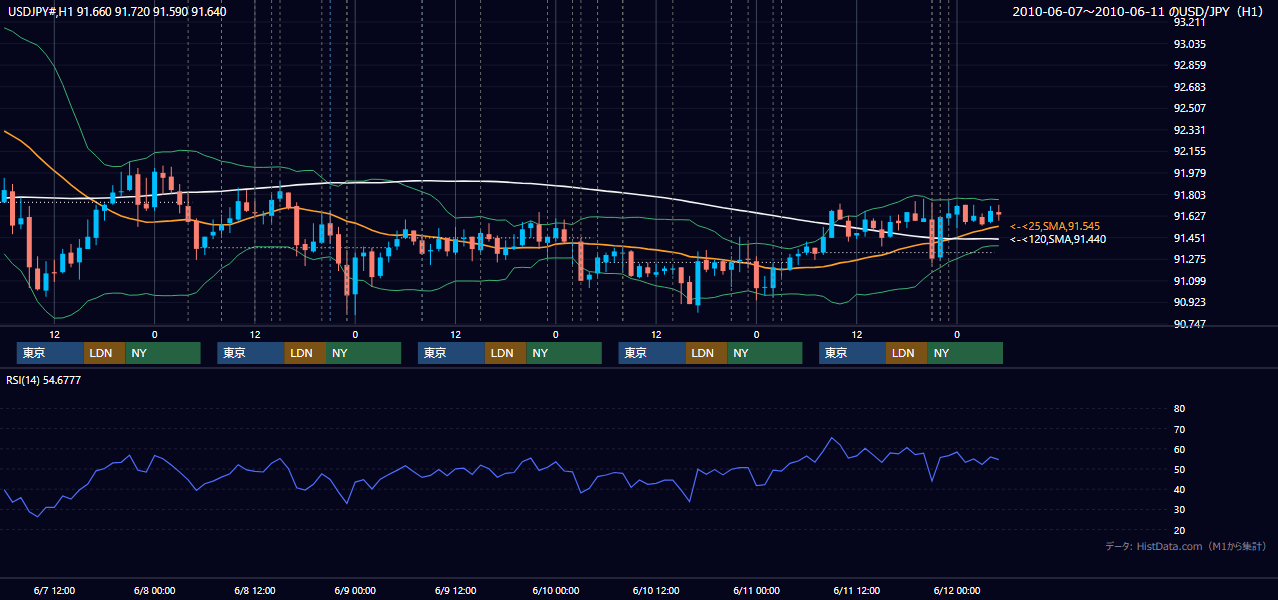
Task: Click the 91.627 price axis label
Action: tap(1189, 216)
